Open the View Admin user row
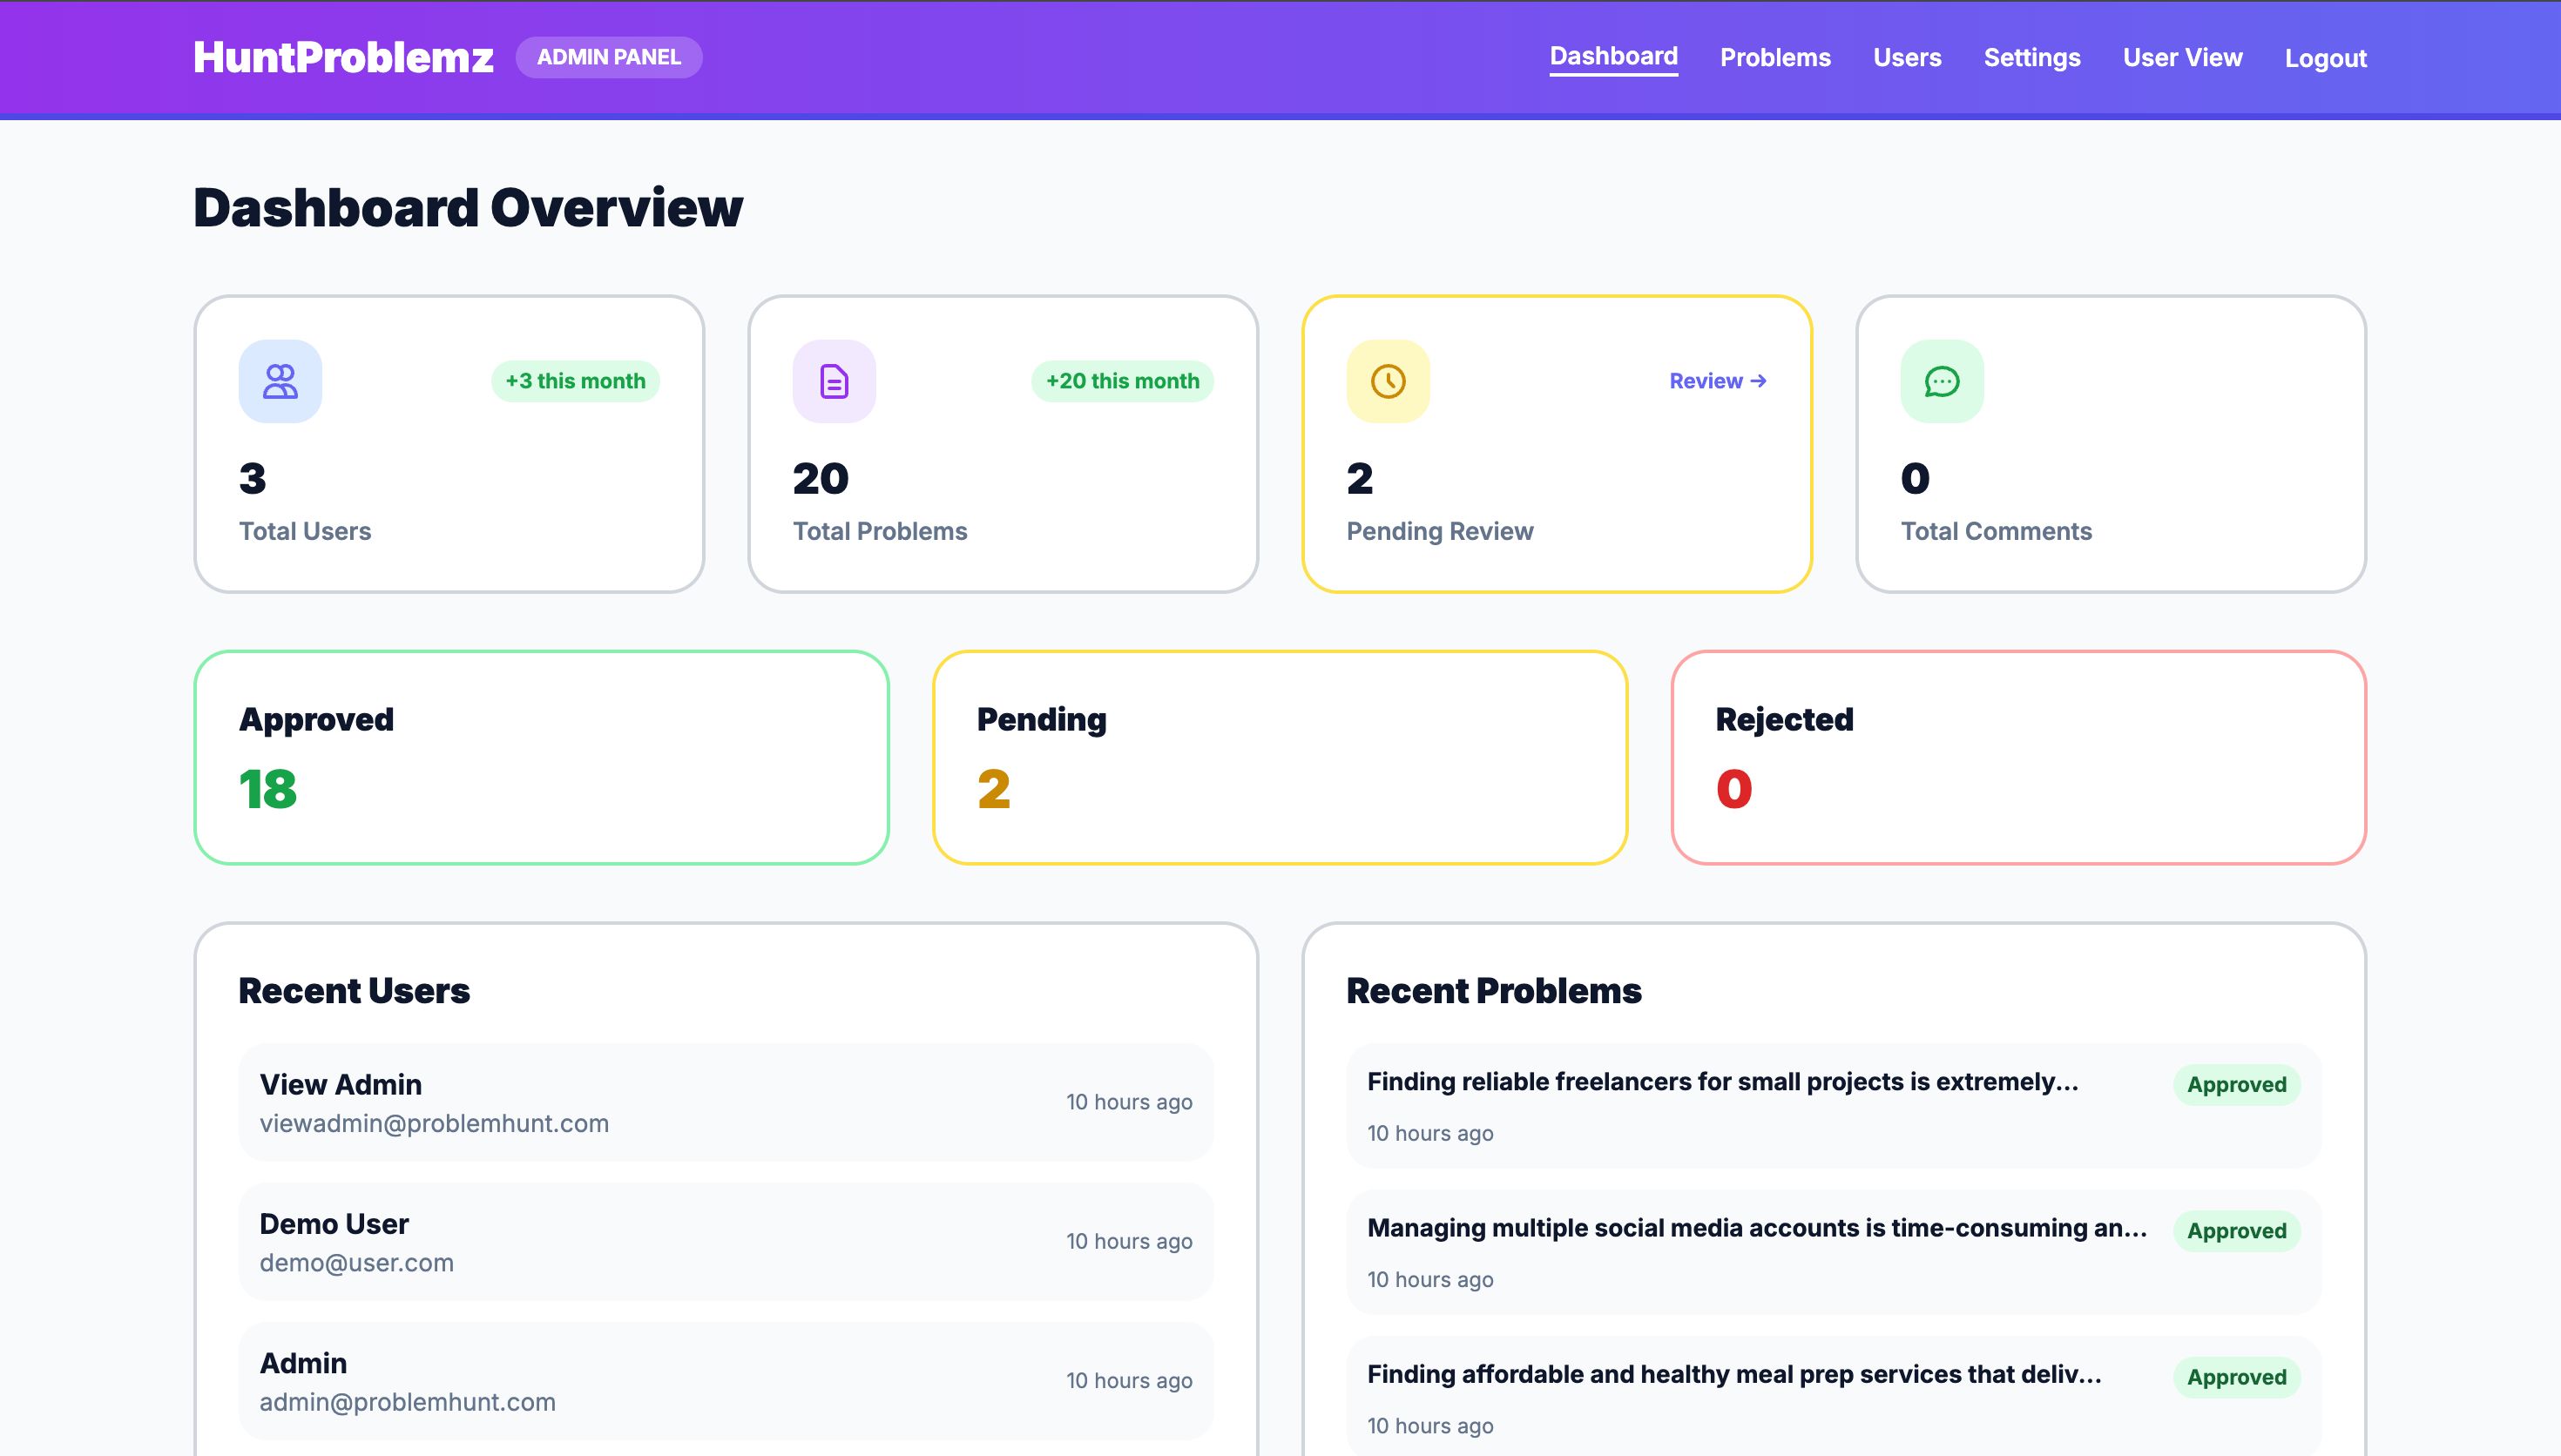2561x1456 pixels. pos(725,1102)
